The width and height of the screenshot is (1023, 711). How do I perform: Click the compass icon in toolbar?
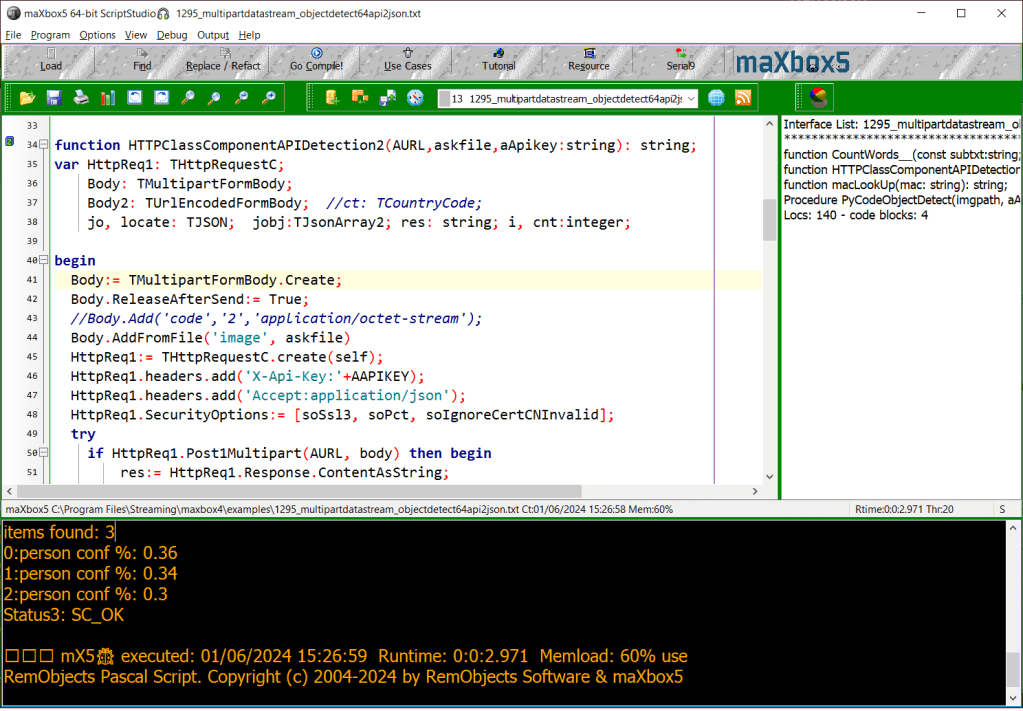415,97
